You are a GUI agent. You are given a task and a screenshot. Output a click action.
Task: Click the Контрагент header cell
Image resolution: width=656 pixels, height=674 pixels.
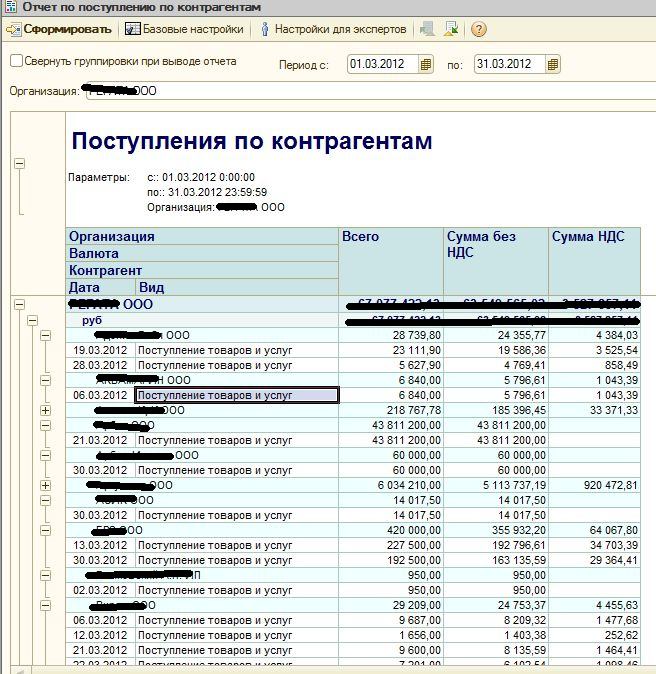point(202,270)
